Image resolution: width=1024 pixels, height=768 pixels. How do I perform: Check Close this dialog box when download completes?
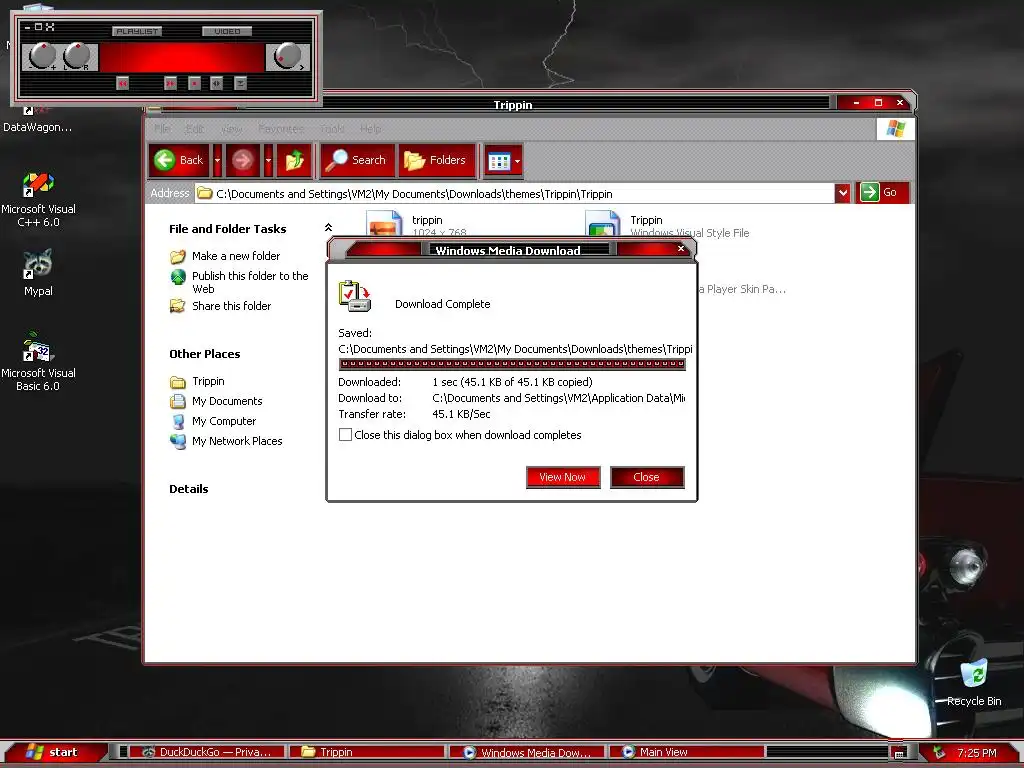(x=345, y=435)
